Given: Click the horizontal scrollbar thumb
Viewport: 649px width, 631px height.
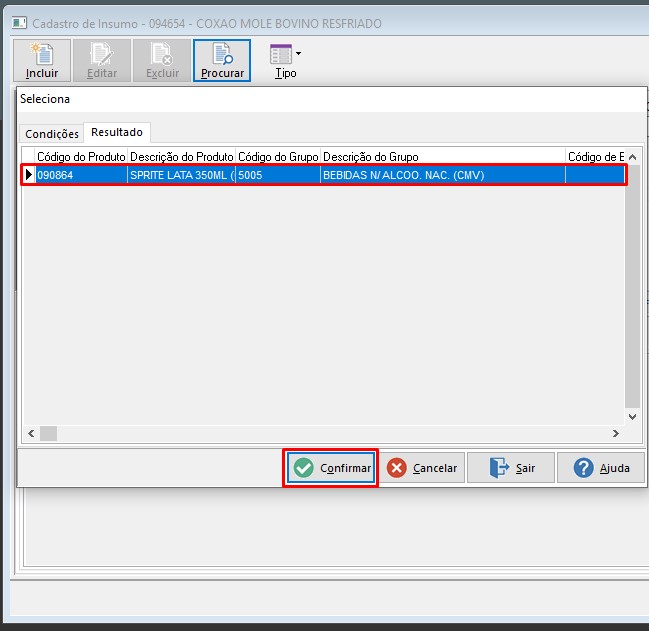Looking at the screenshot, I should (x=48, y=433).
